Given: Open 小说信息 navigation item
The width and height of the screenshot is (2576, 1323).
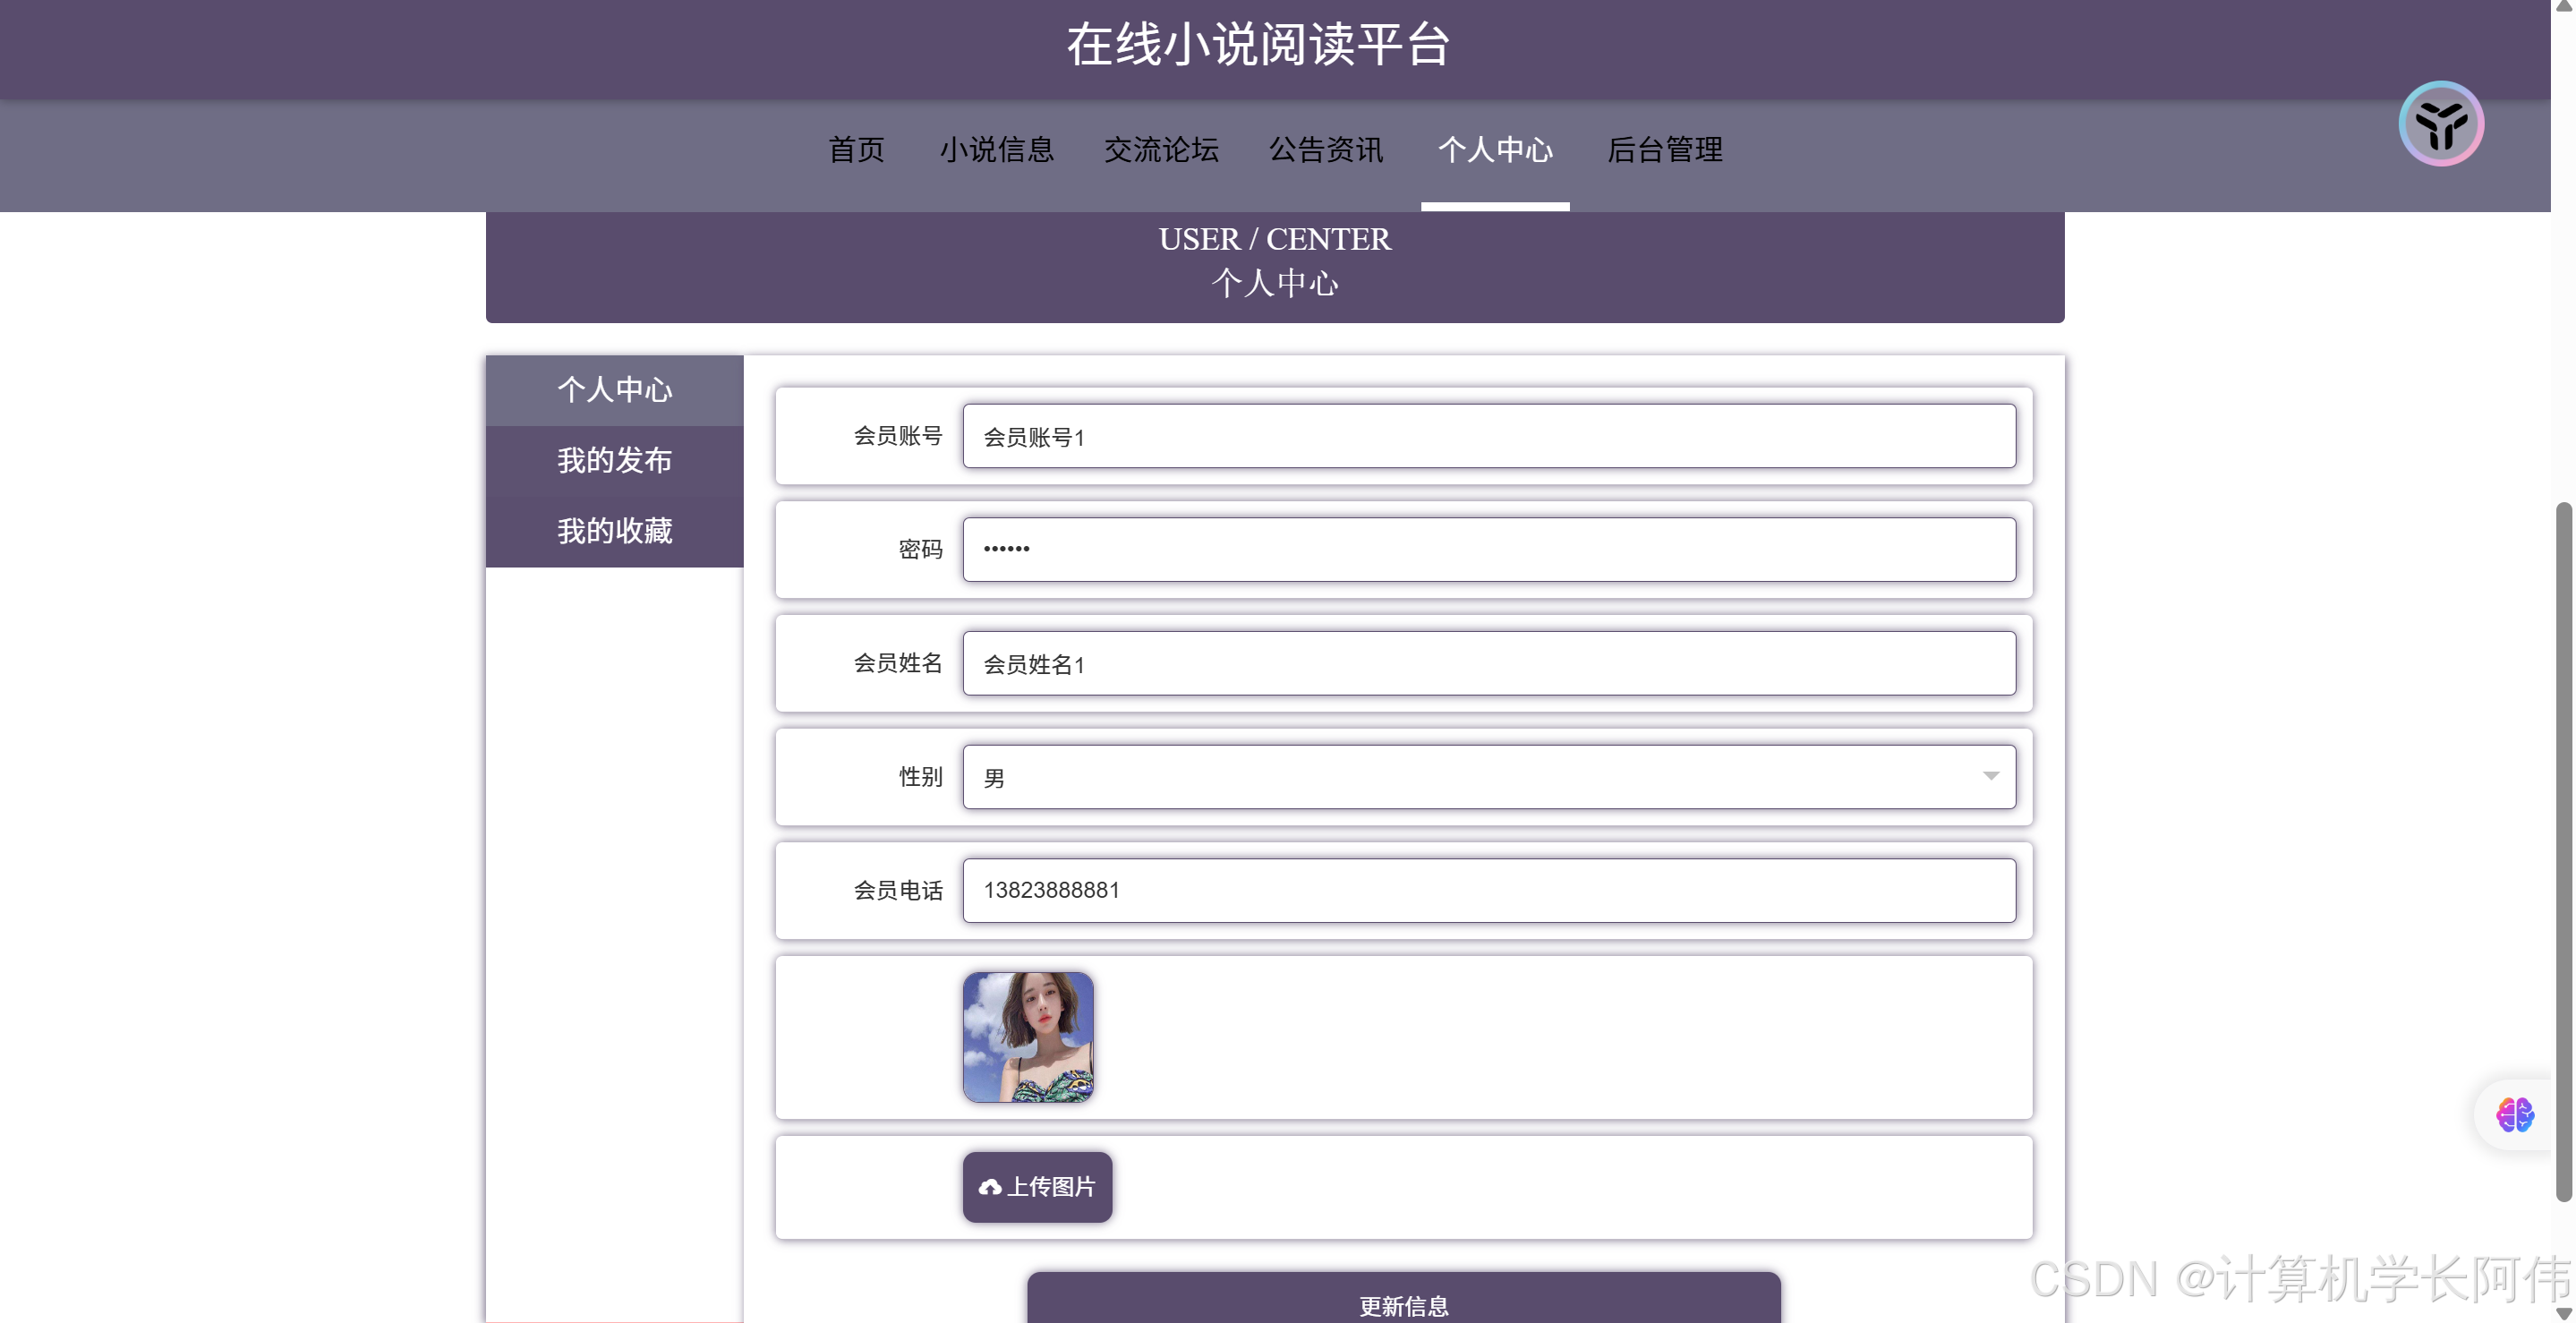Looking at the screenshot, I should coord(996,150).
